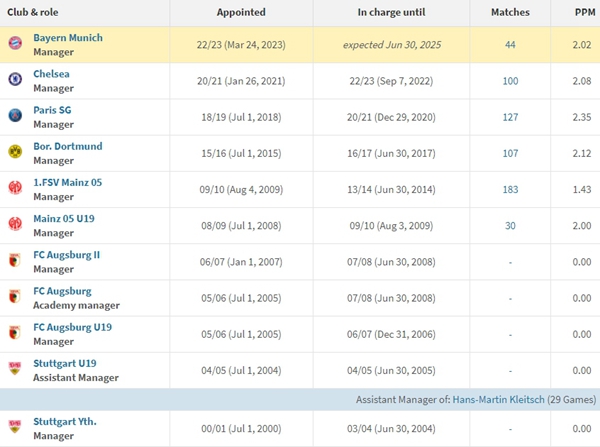The width and height of the screenshot is (600, 447).
Task: Click the PPM column header
Action: pyautogui.click(x=585, y=12)
